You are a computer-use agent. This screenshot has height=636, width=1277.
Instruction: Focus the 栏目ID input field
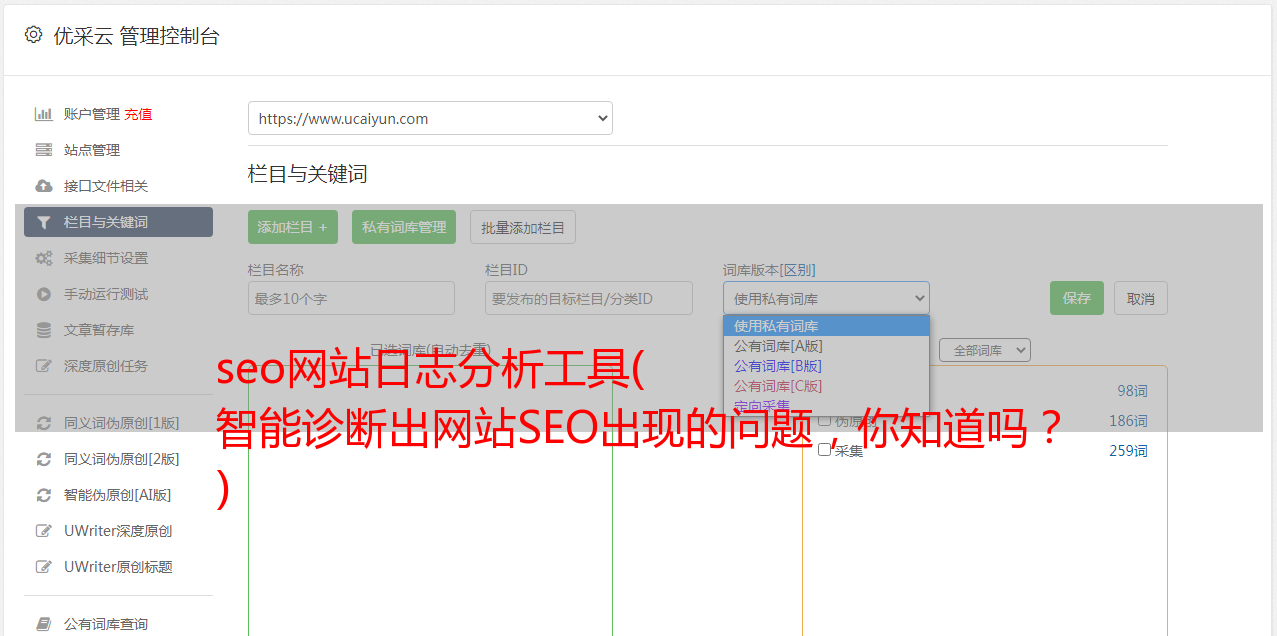[x=589, y=298]
